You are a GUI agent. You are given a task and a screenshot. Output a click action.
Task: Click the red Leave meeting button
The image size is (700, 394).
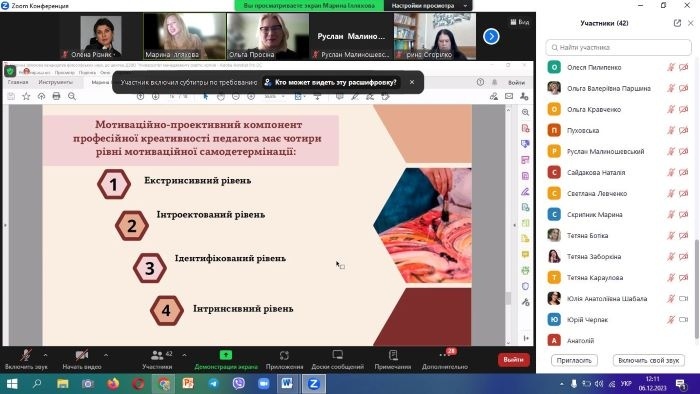[x=513, y=360]
